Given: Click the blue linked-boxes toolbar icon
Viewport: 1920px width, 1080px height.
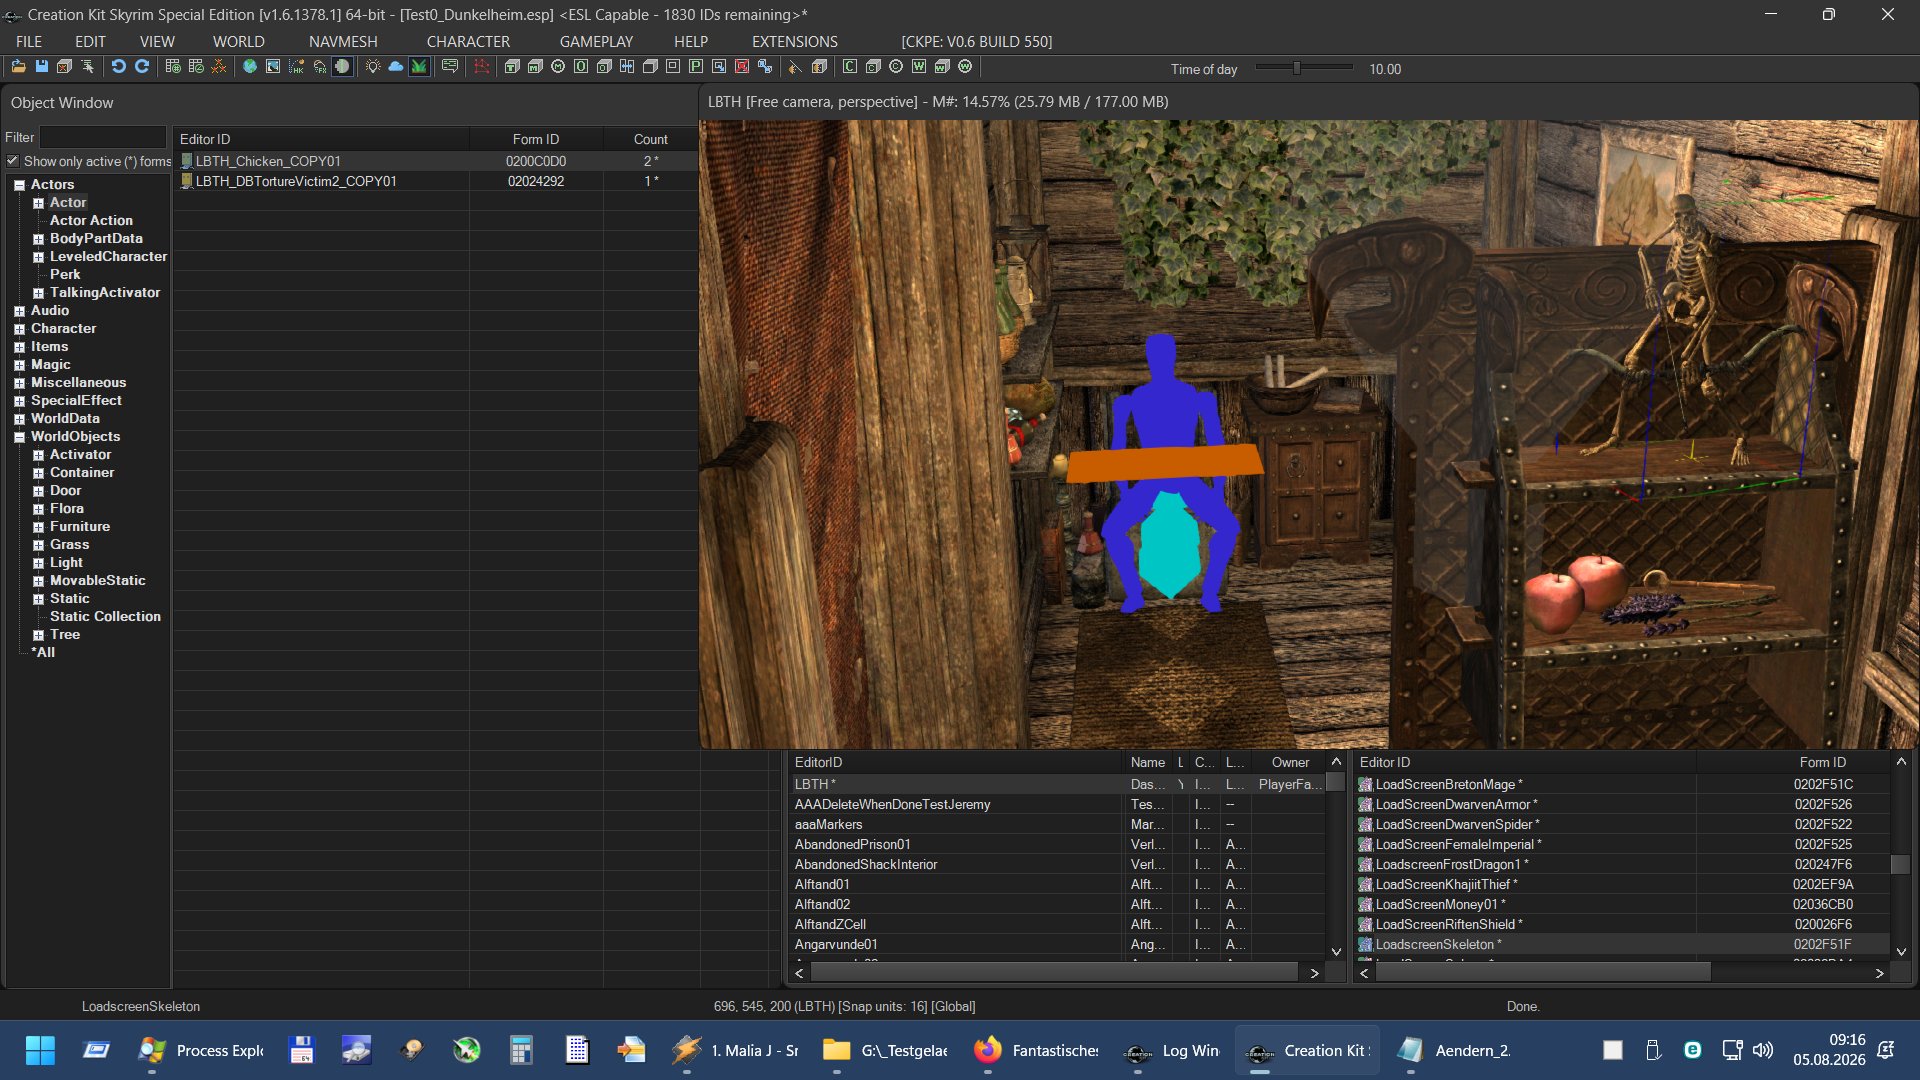Looking at the screenshot, I should pyautogui.click(x=765, y=67).
